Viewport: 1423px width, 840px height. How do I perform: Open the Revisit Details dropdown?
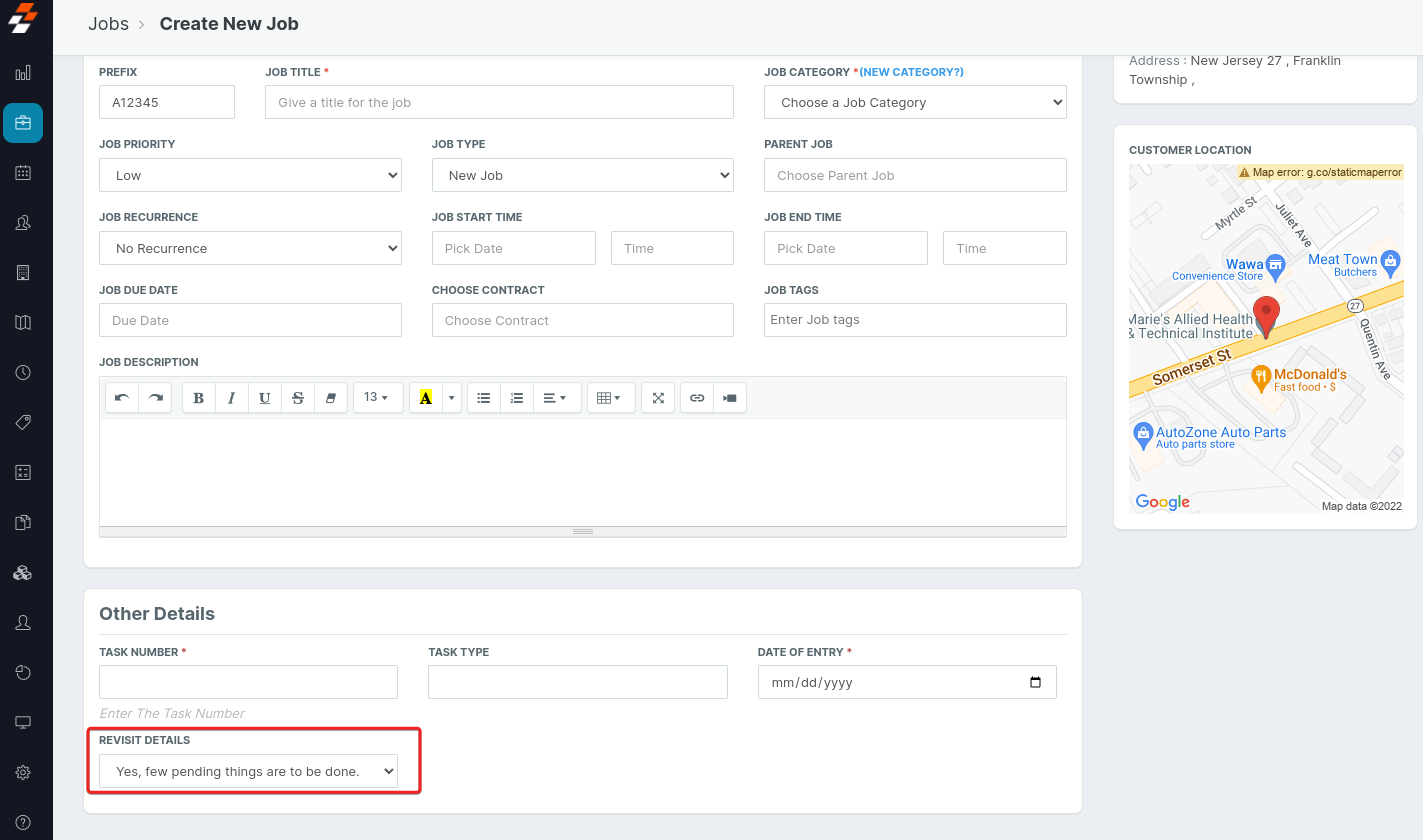click(248, 771)
